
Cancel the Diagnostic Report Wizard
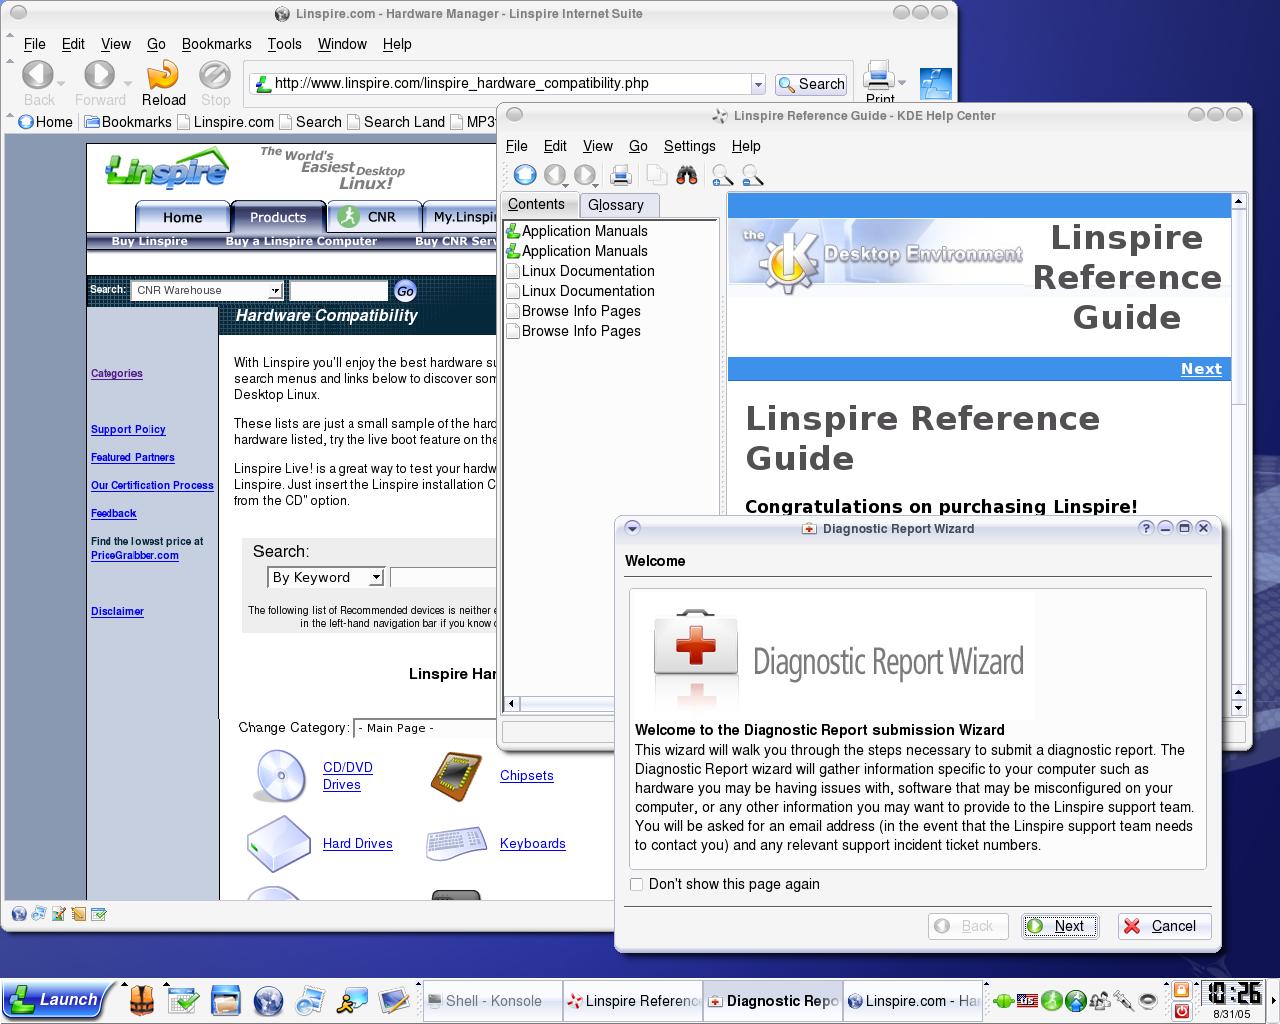pyautogui.click(x=1165, y=926)
